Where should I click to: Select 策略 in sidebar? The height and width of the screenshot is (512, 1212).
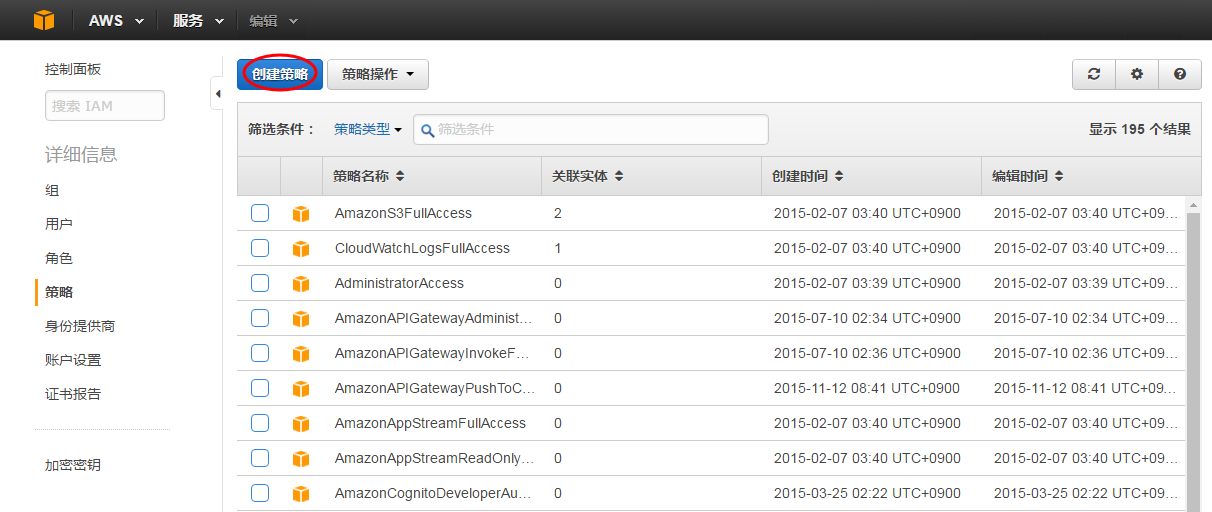59,292
